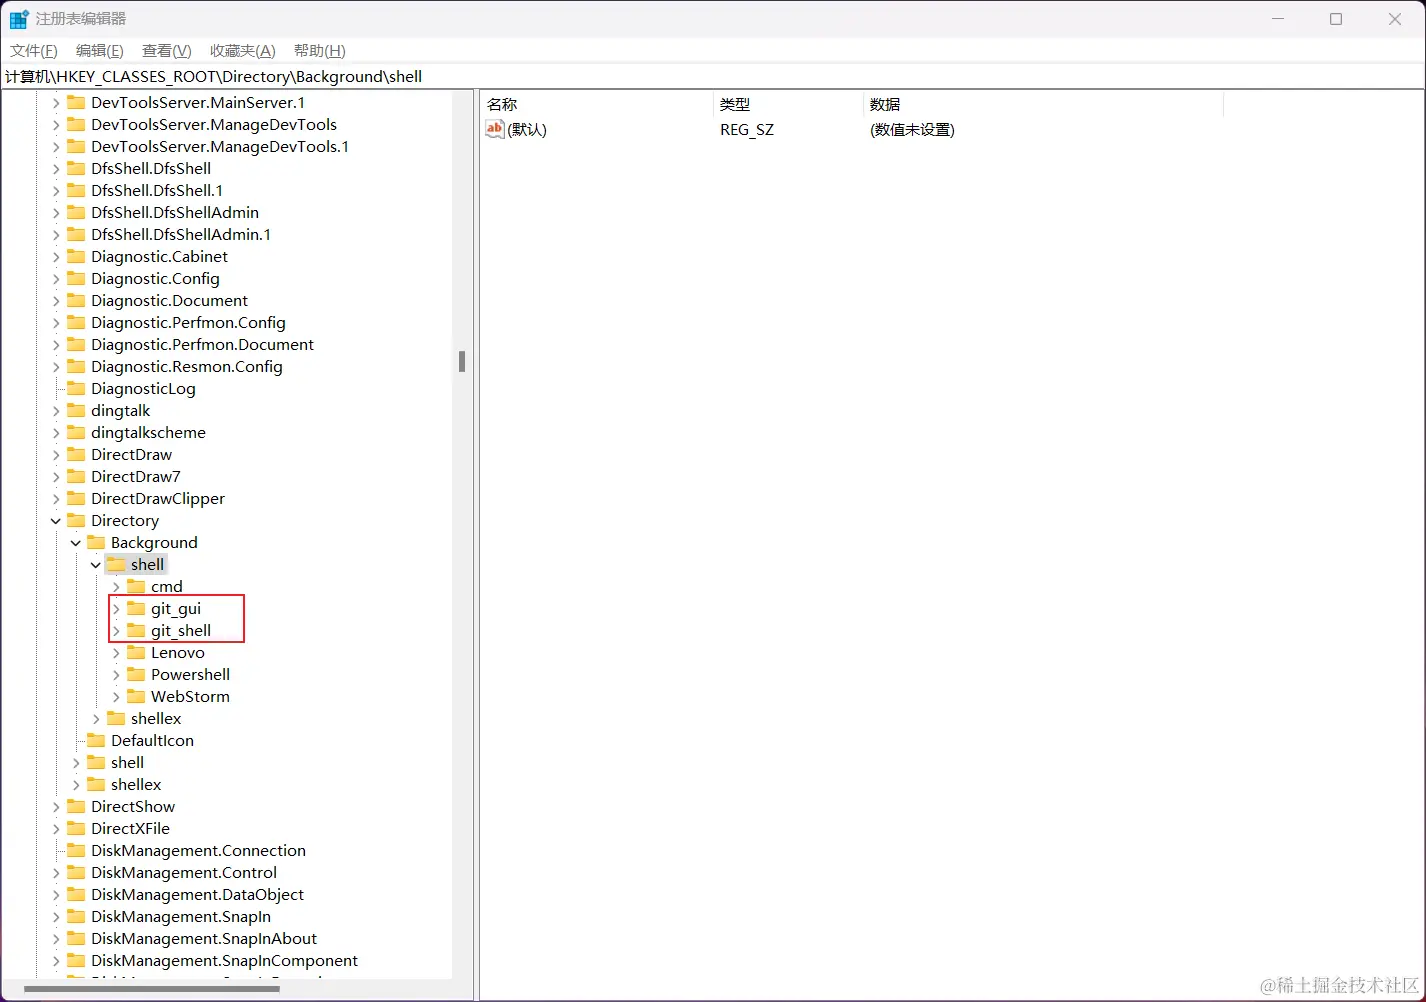Click the Background folder icon
The height and width of the screenshot is (1002, 1426).
pyautogui.click(x=96, y=542)
